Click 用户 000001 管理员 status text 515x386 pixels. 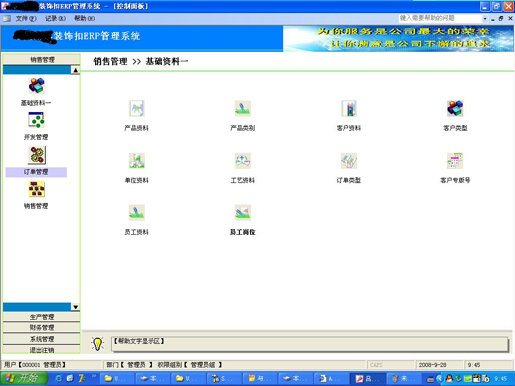[x=34, y=365]
